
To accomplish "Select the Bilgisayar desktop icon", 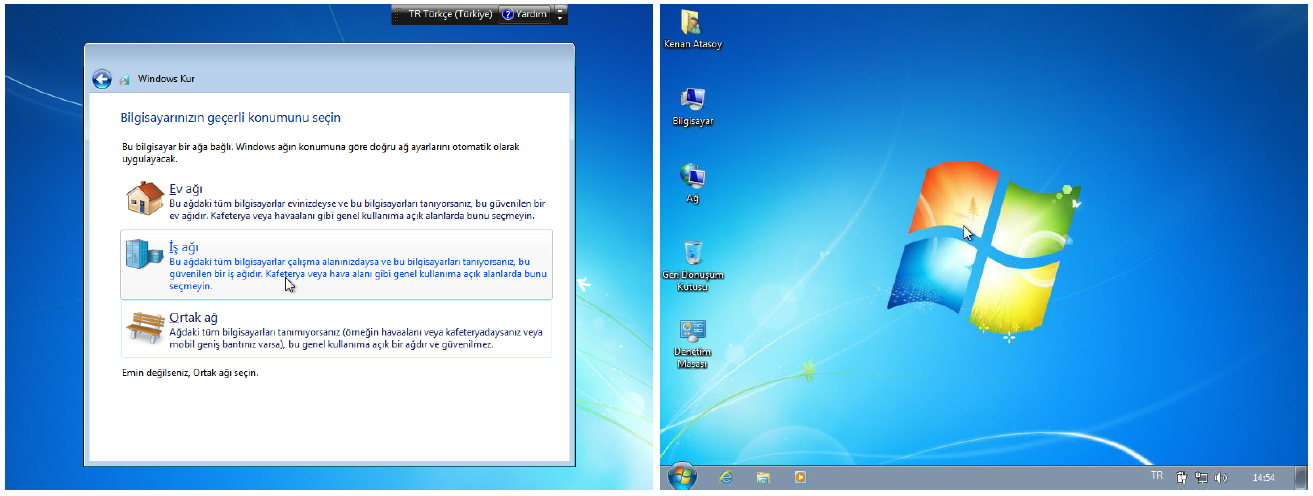I will coord(693,107).
